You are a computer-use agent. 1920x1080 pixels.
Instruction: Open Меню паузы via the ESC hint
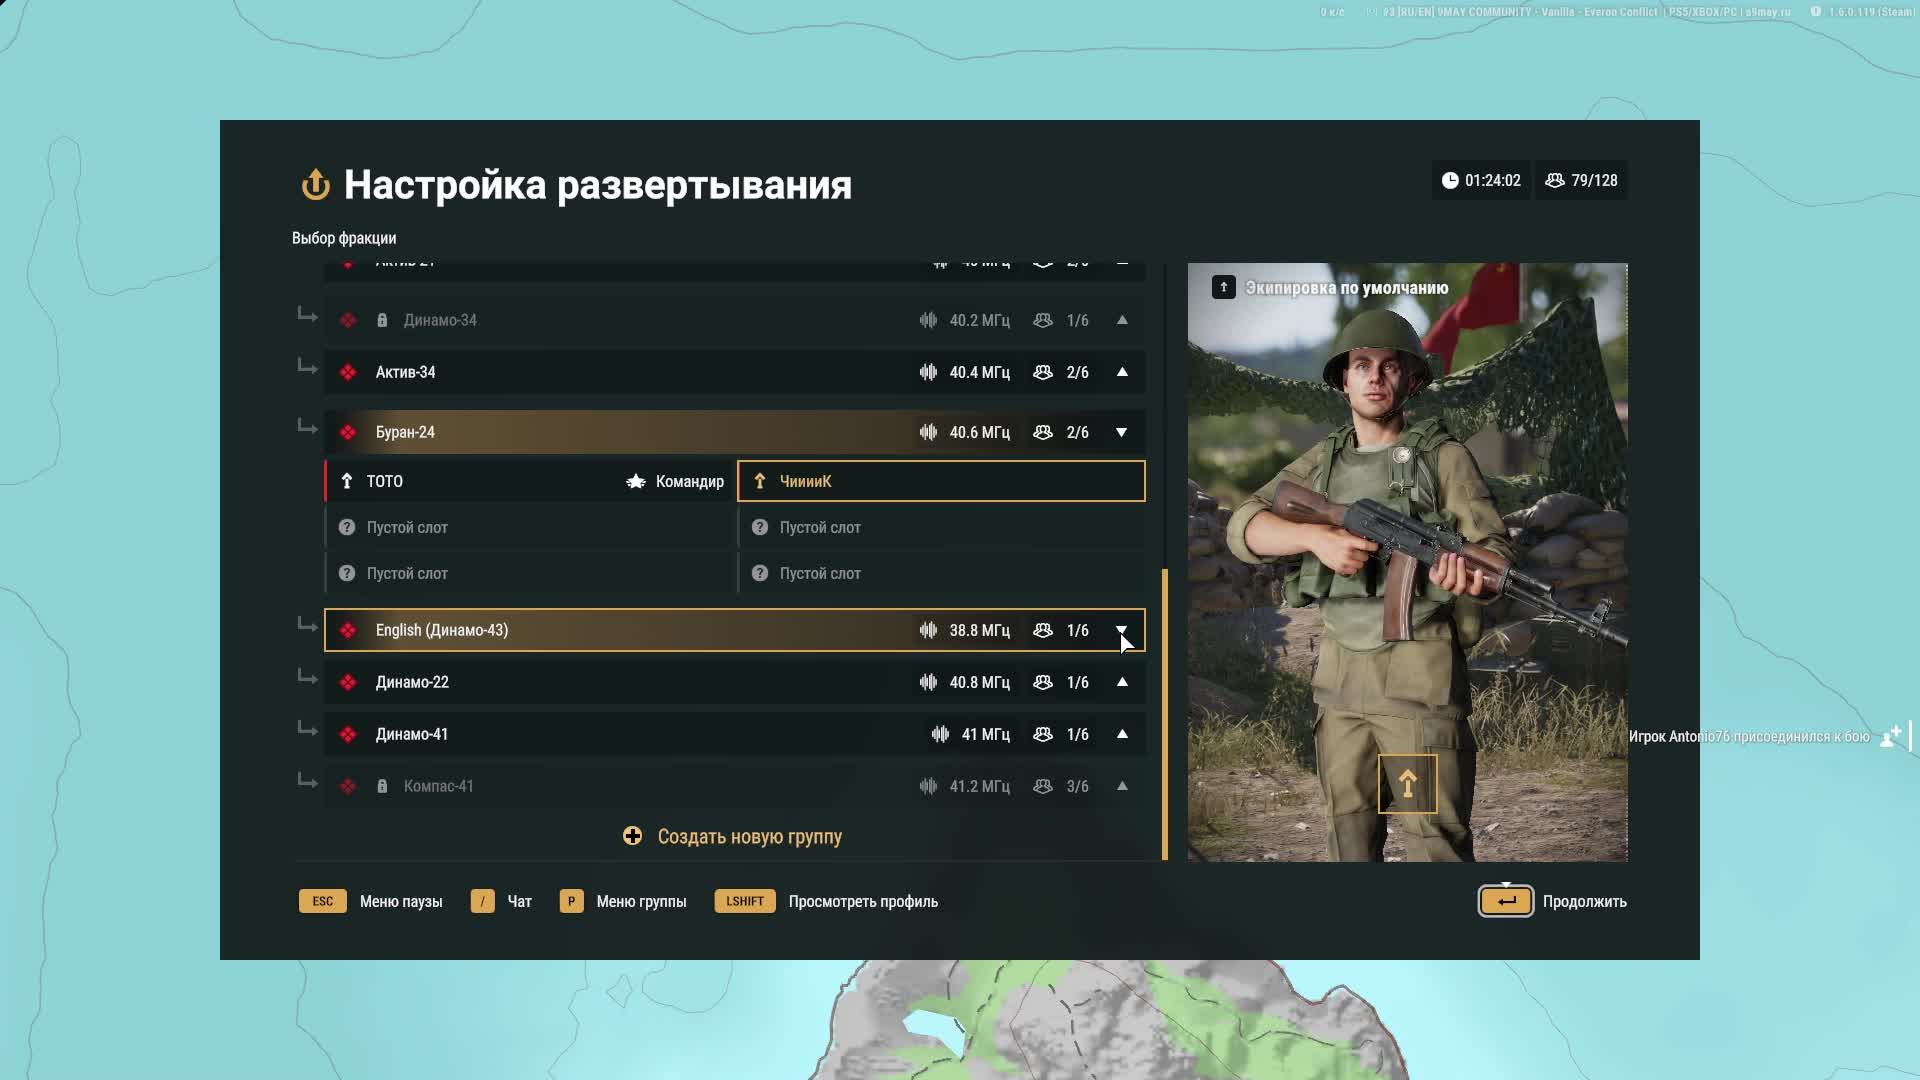pos(322,901)
